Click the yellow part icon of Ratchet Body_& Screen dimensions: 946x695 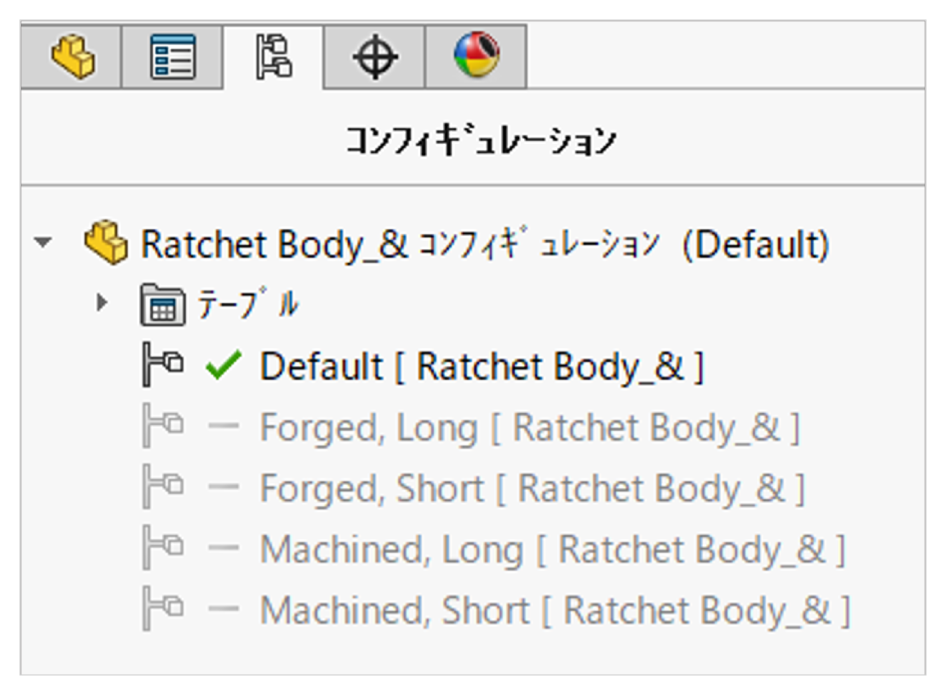tap(105, 244)
